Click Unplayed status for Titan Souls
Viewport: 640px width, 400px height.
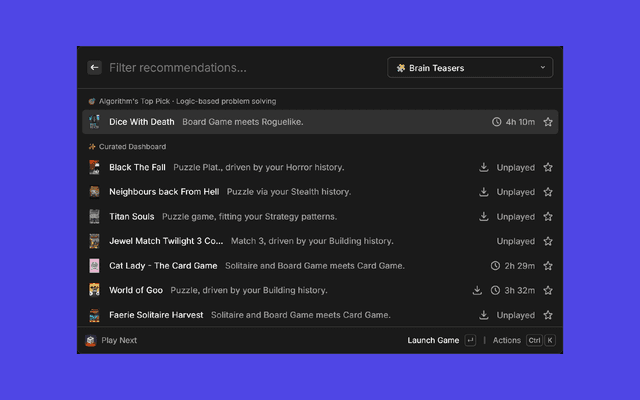(516, 217)
